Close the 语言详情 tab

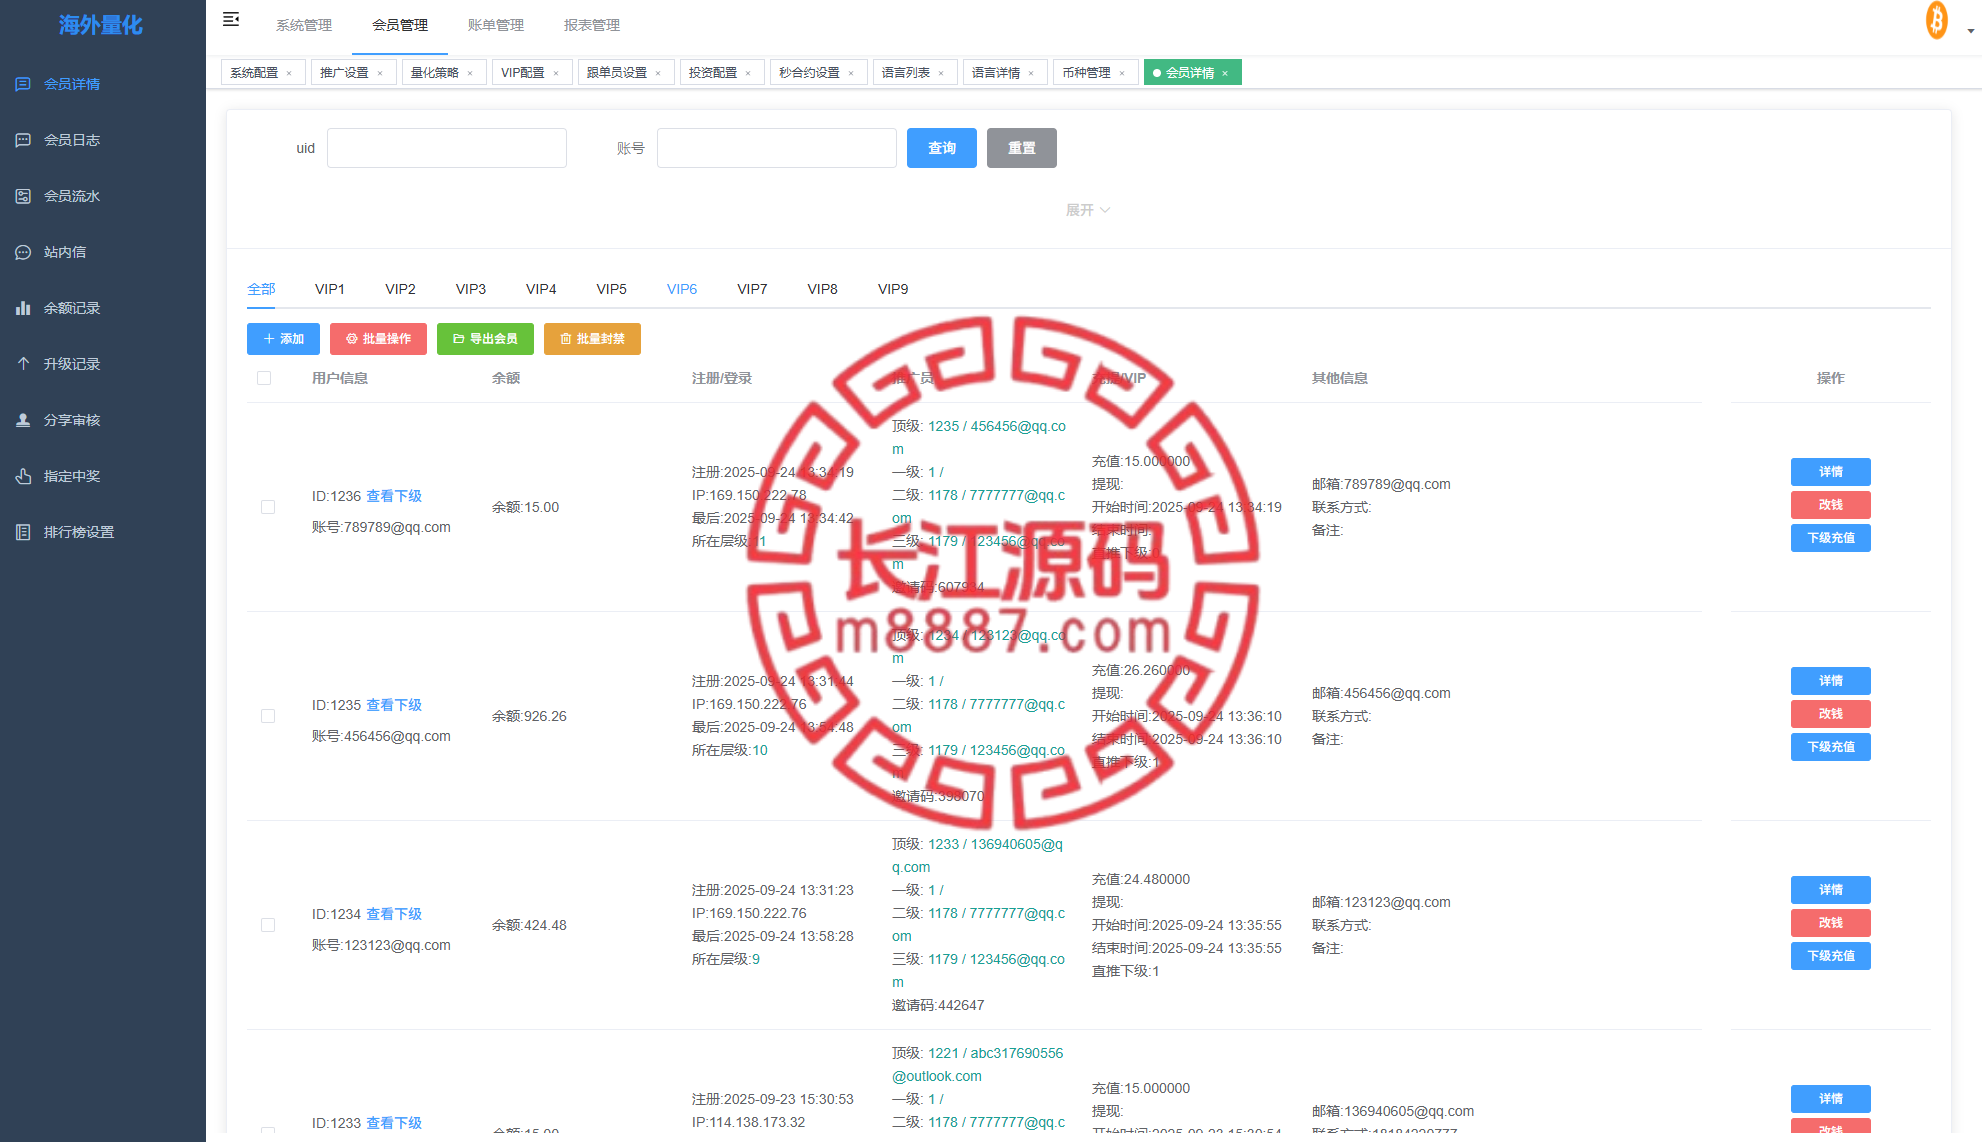(1031, 73)
